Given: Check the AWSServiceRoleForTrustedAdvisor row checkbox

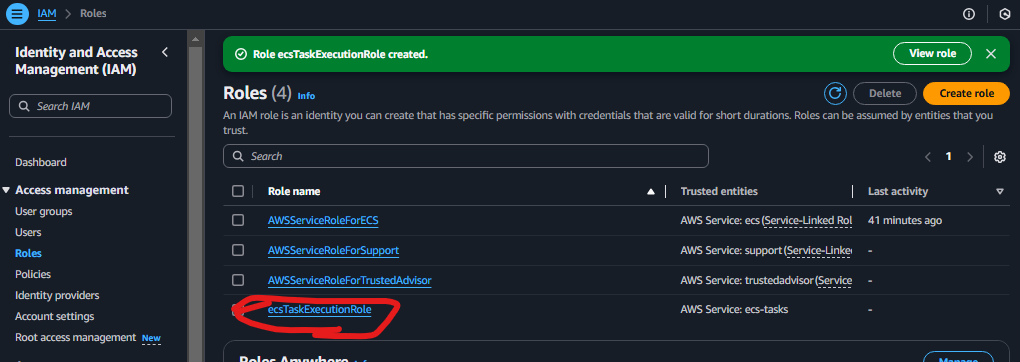Looking at the screenshot, I should (238, 280).
